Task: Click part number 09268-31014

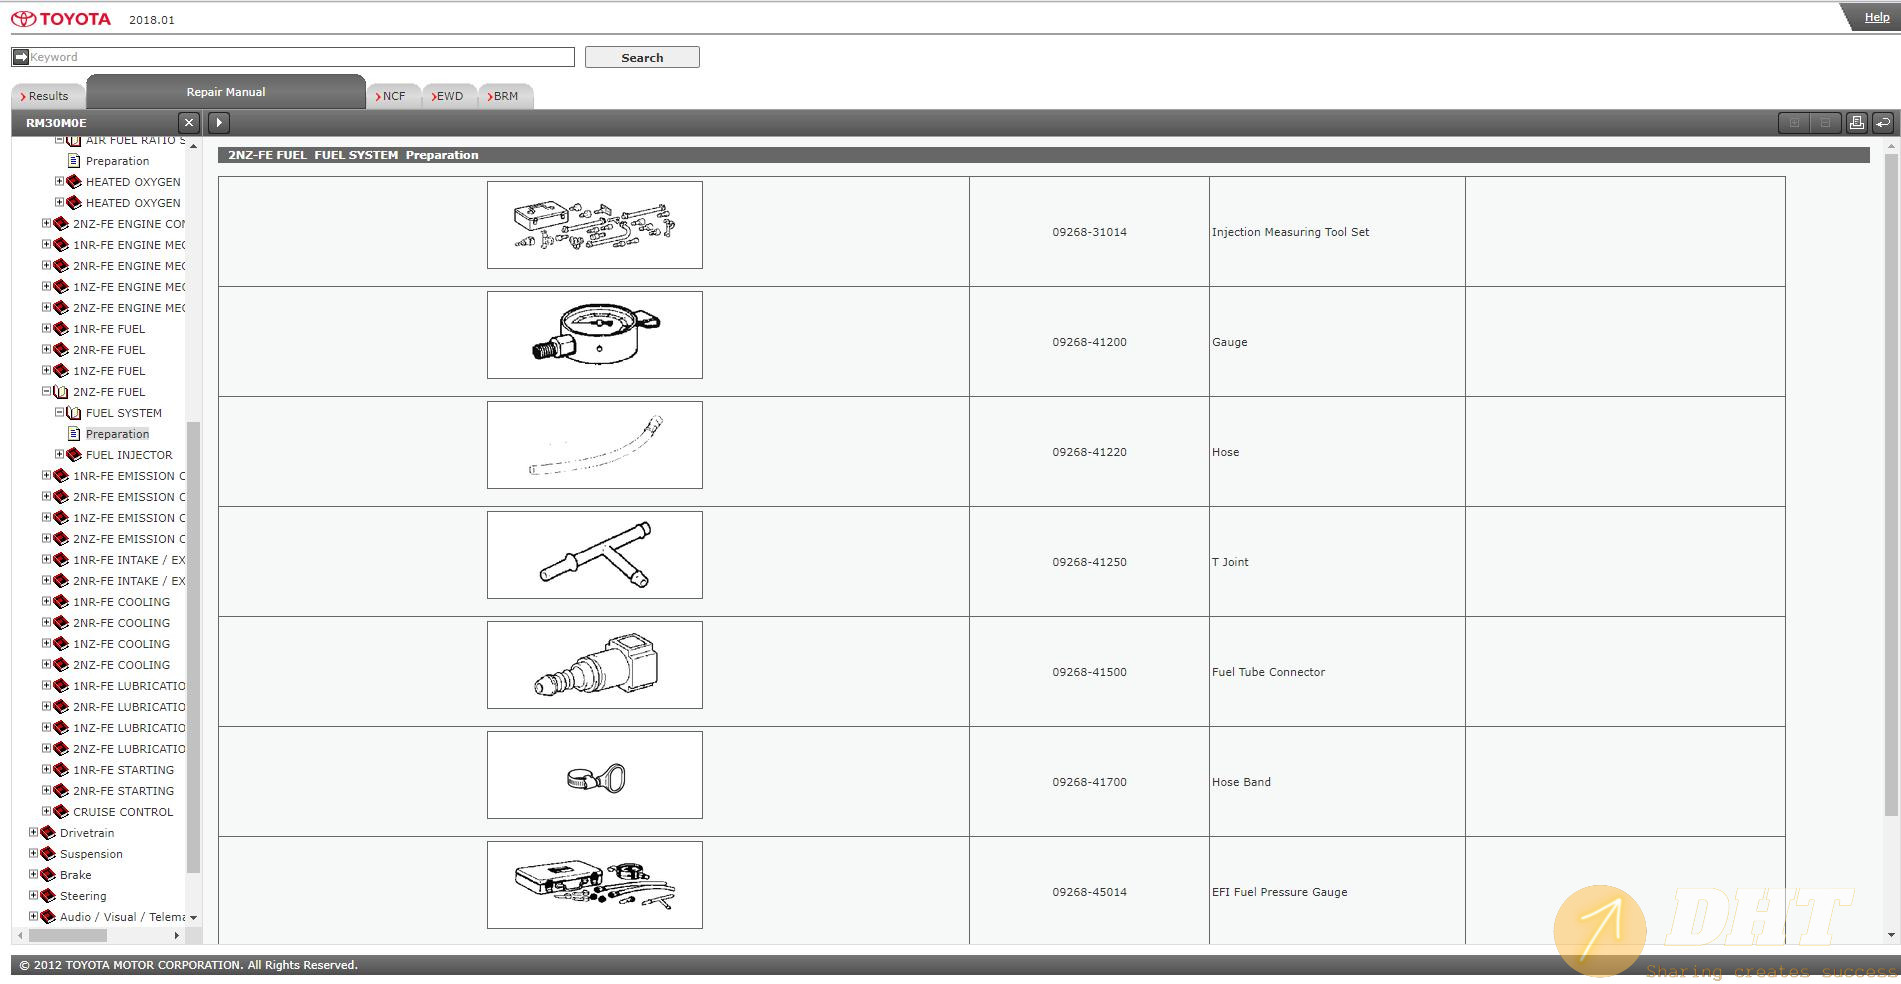Action: (x=1089, y=232)
